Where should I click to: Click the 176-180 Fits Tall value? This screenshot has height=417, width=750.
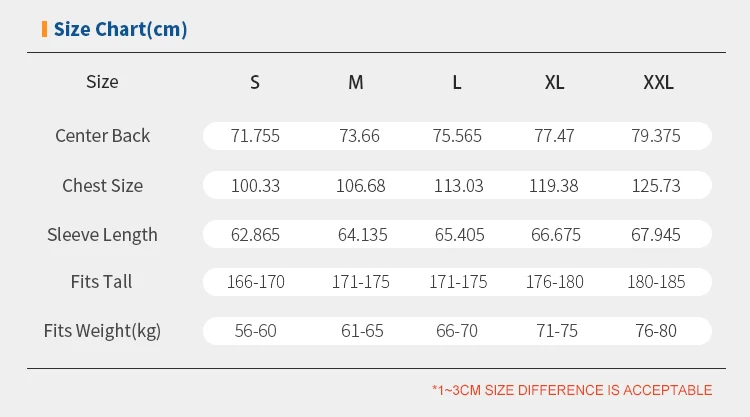(555, 282)
